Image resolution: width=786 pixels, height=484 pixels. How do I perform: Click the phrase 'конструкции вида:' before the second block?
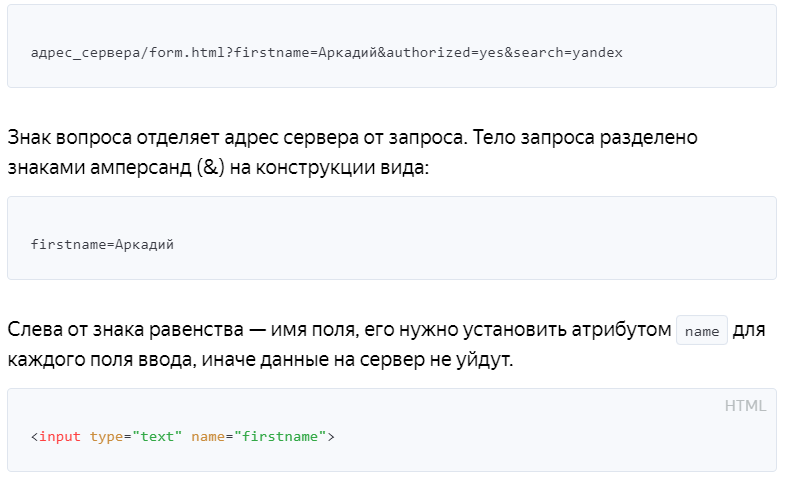pos(342,168)
